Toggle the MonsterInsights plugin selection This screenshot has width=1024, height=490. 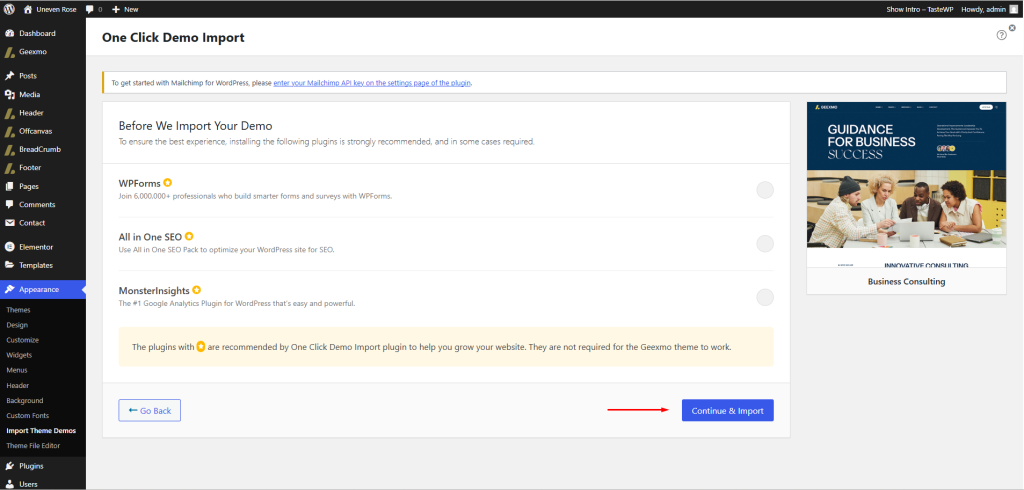click(x=764, y=297)
